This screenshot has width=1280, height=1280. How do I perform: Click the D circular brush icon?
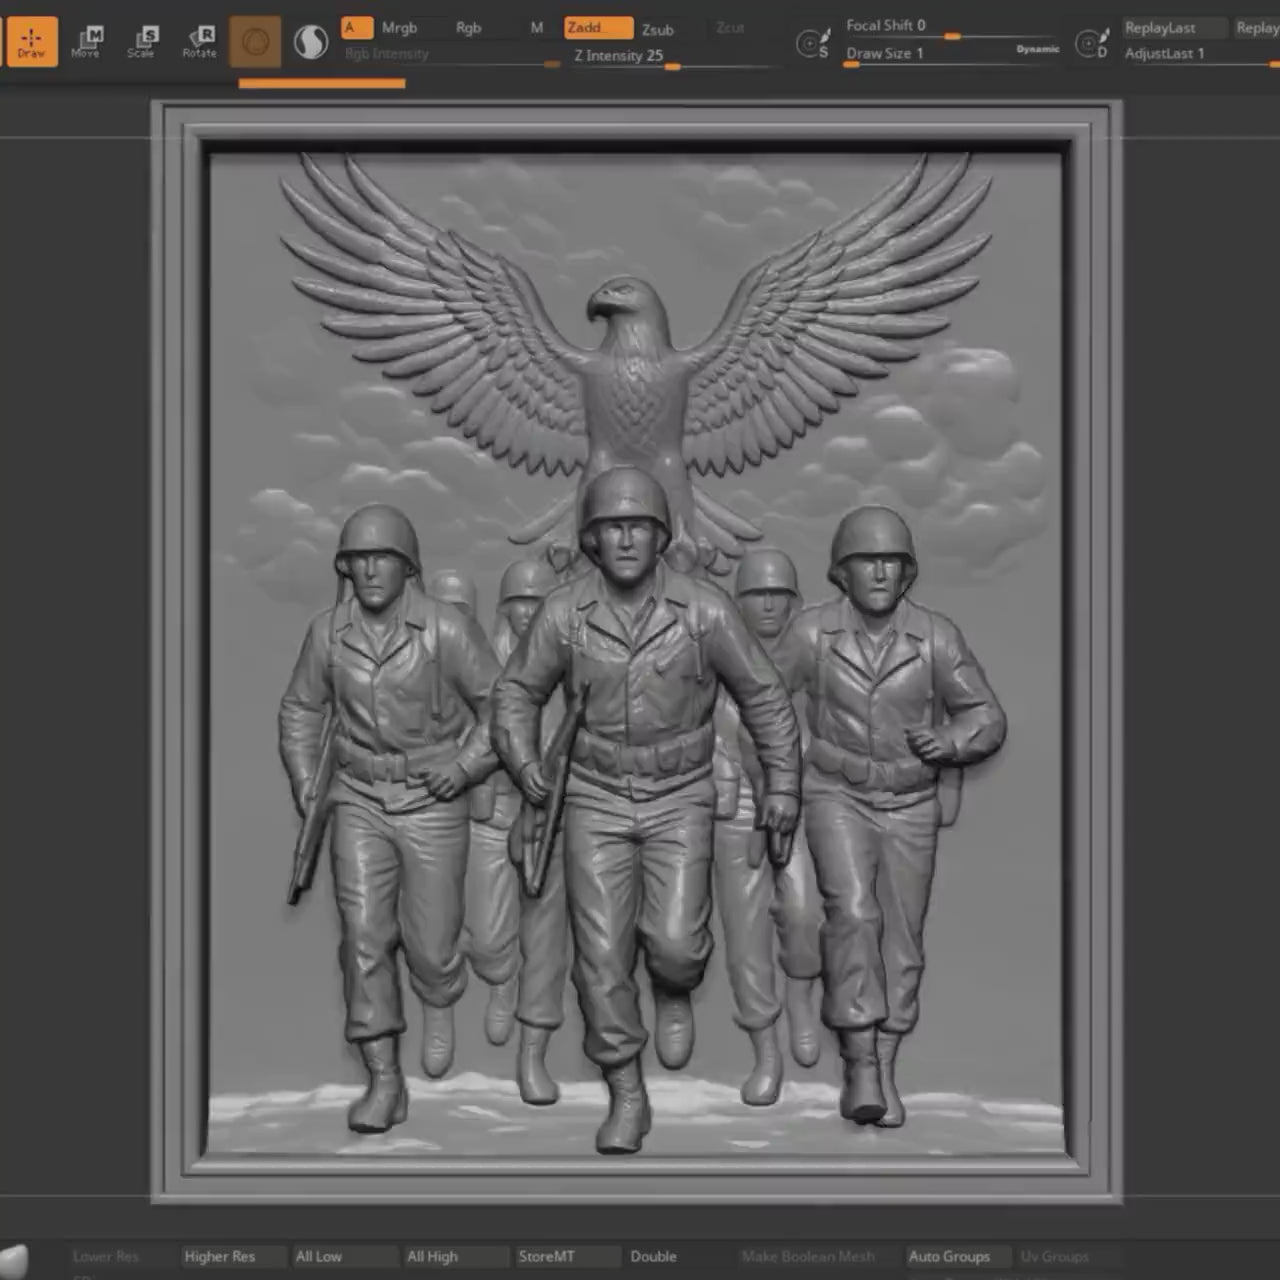[x=1091, y=43]
